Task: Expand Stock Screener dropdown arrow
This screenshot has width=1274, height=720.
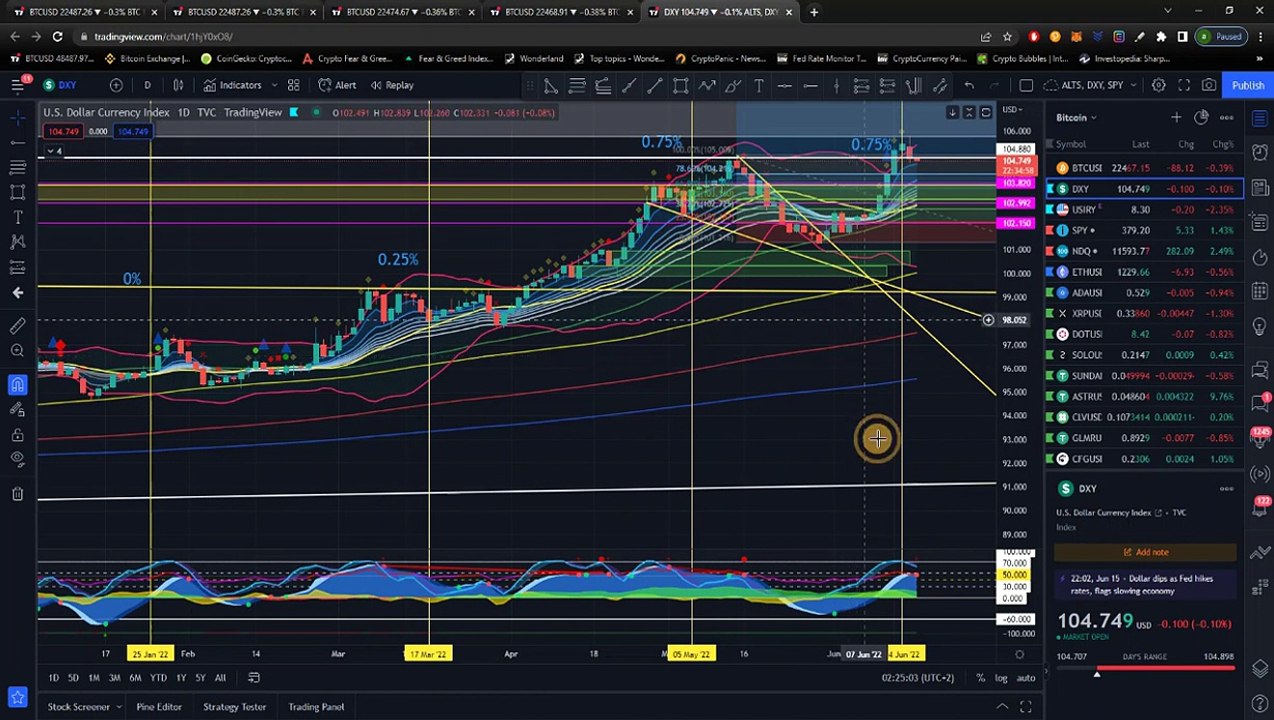Action: click(121, 707)
